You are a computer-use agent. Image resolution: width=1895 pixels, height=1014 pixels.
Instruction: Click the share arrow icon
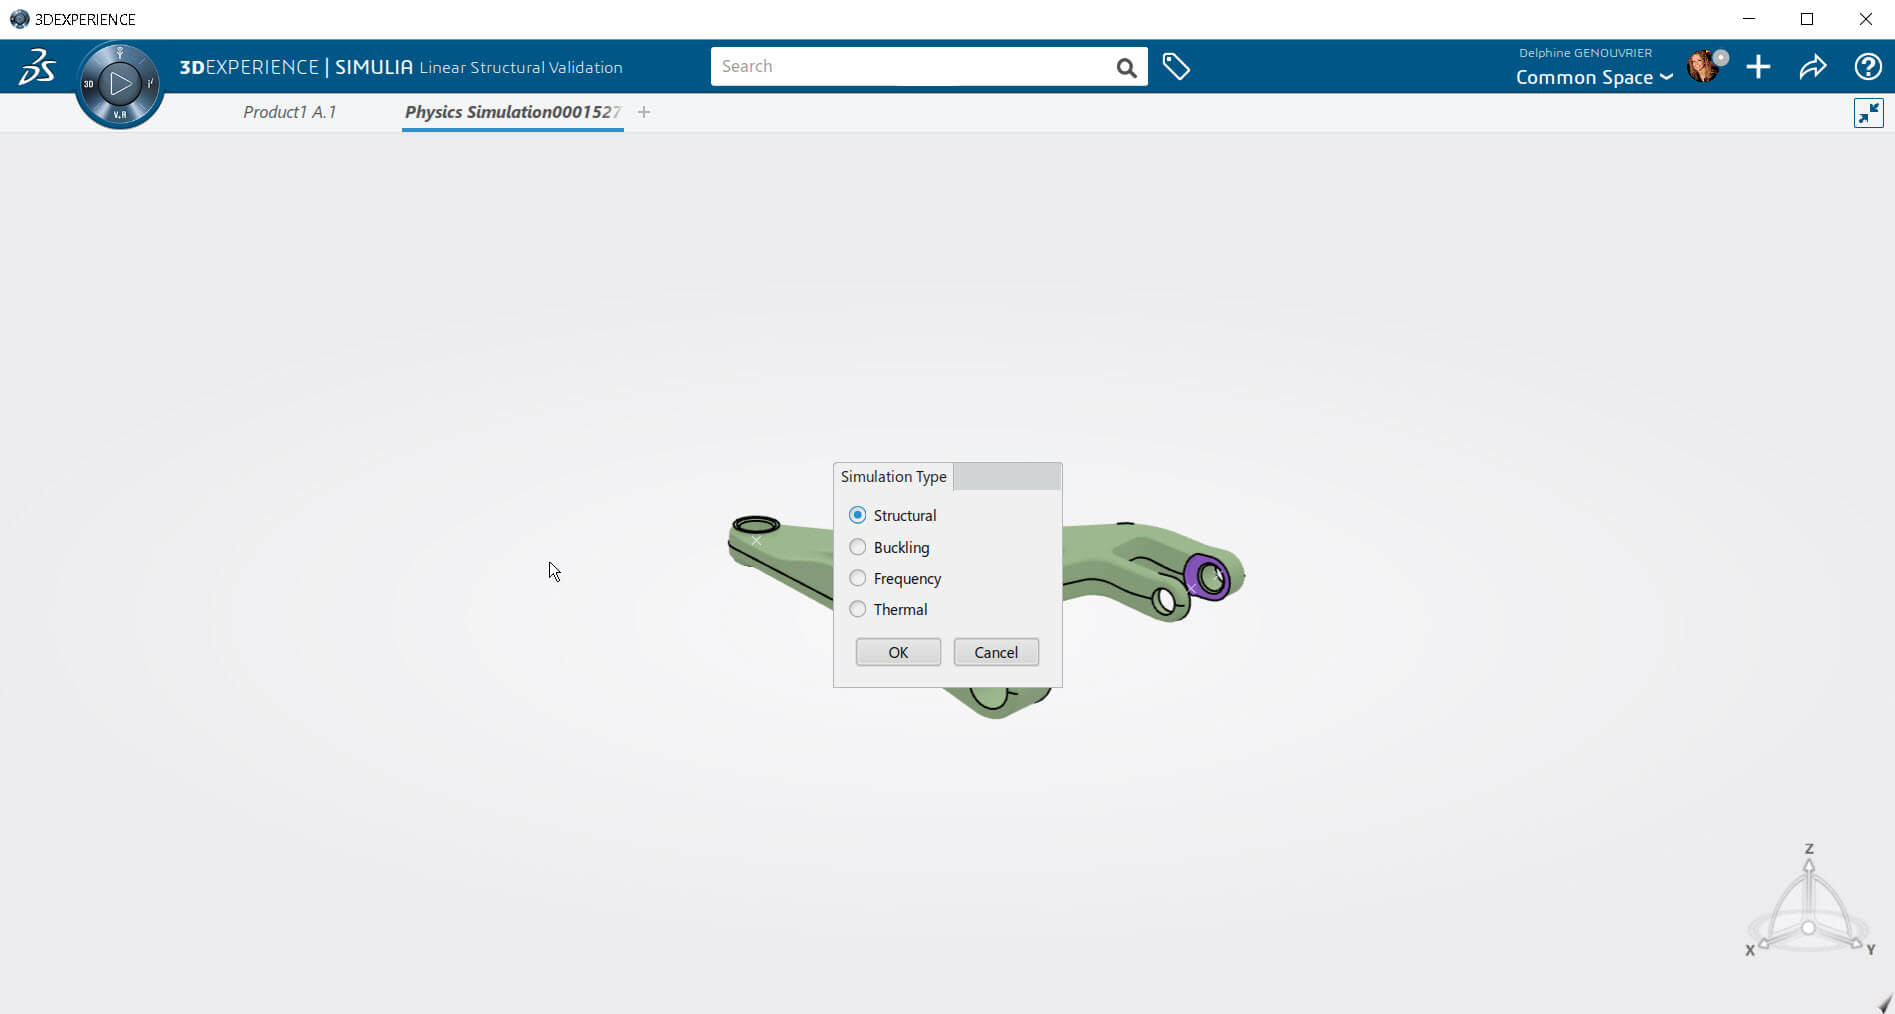1813,67
